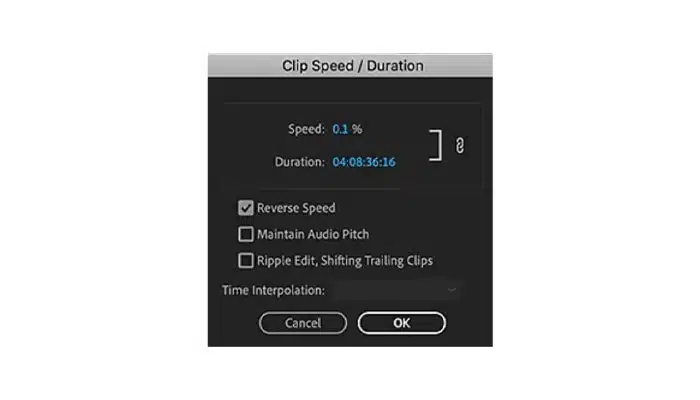Click the speed-duration link chain icon

pyautogui.click(x=459, y=146)
